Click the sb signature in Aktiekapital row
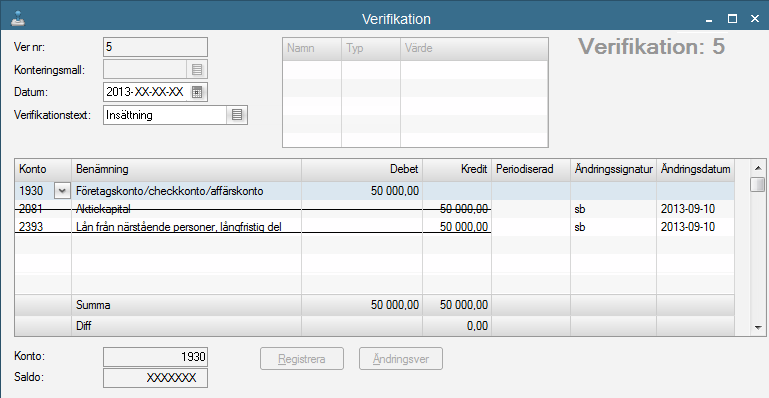Screen dimensions: 769x398 pos(614,209)
